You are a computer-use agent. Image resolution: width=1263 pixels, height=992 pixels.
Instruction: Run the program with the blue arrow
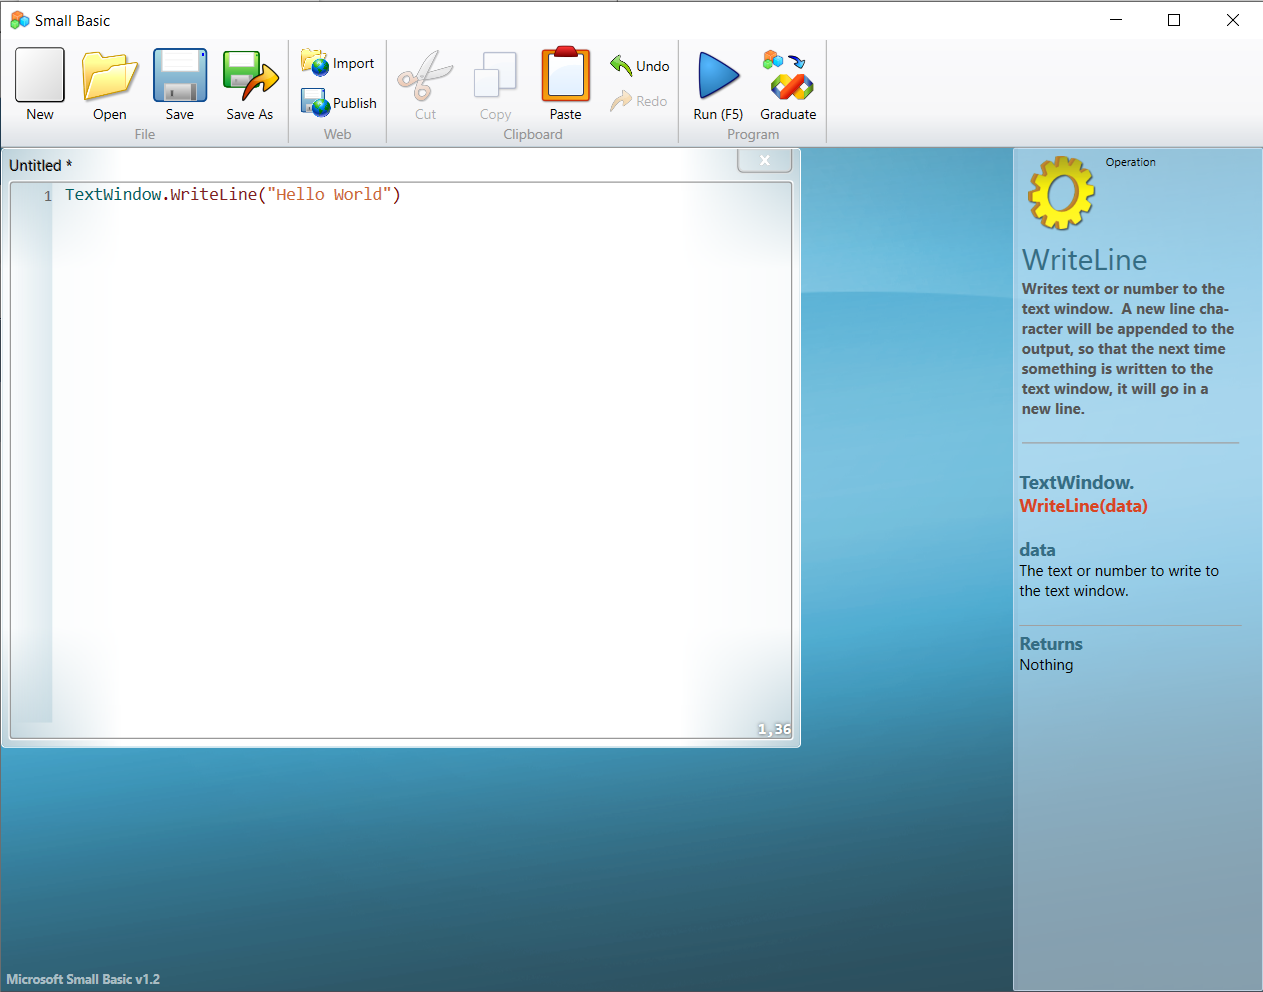click(718, 76)
